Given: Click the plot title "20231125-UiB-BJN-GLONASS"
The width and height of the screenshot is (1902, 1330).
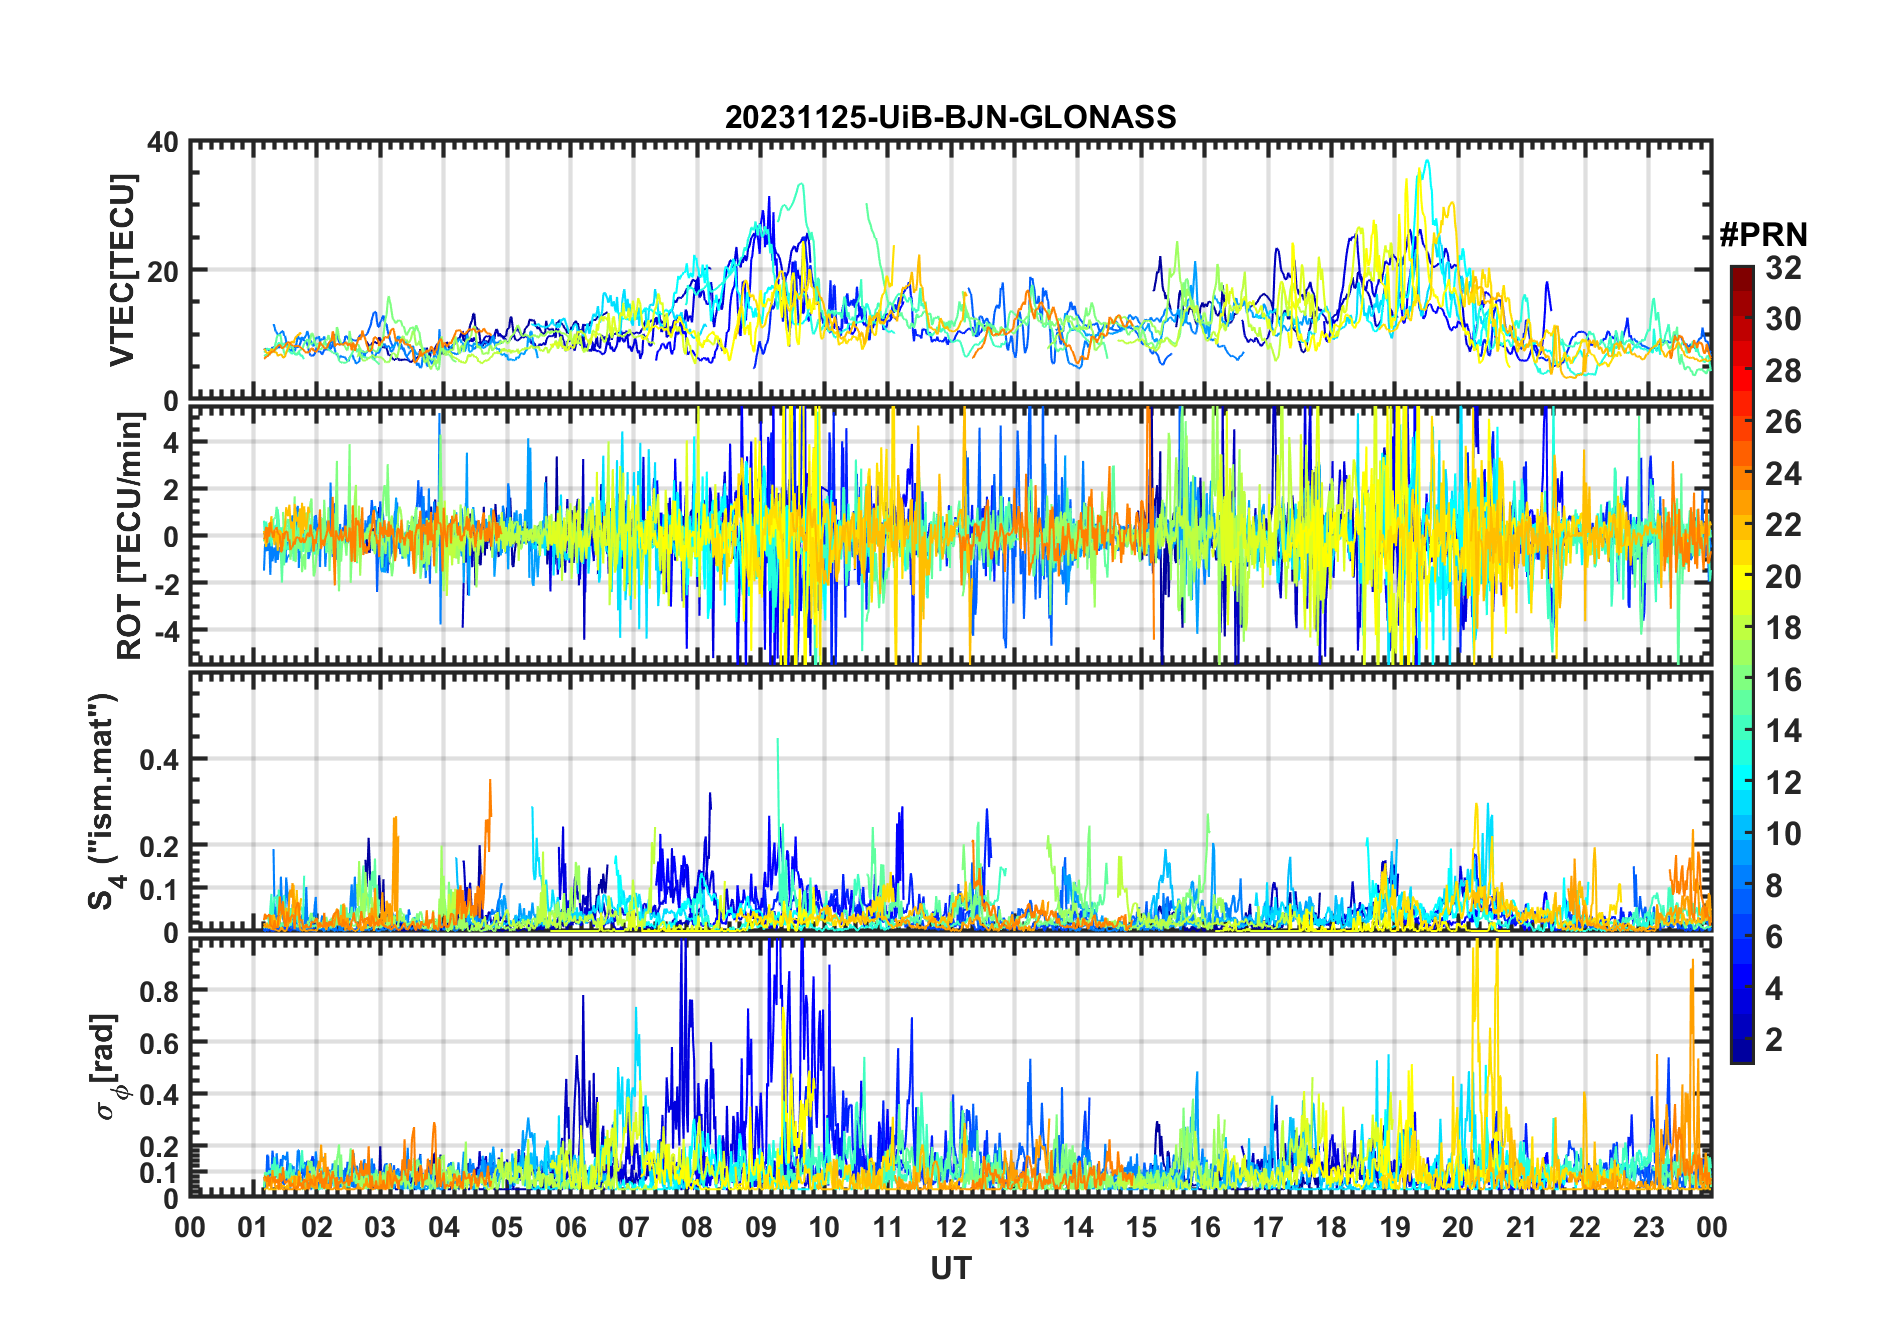Looking at the screenshot, I should tap(950, 118).
